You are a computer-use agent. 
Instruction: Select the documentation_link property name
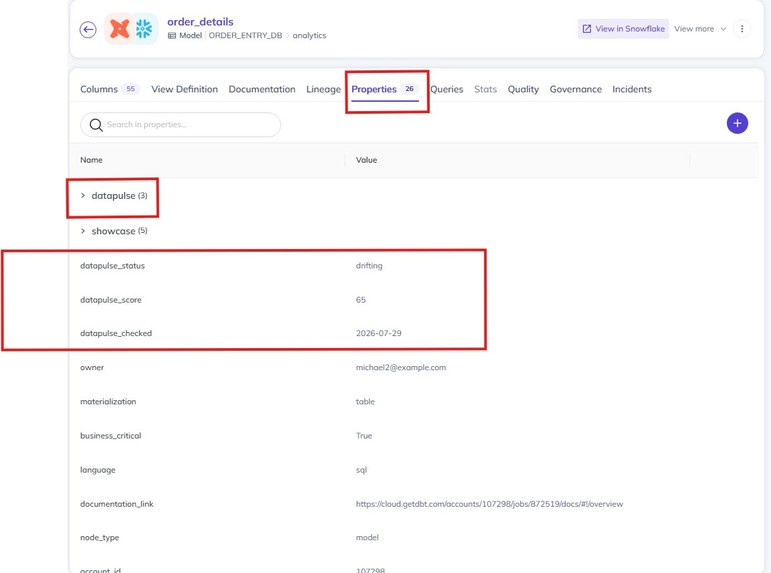(117, 504)
